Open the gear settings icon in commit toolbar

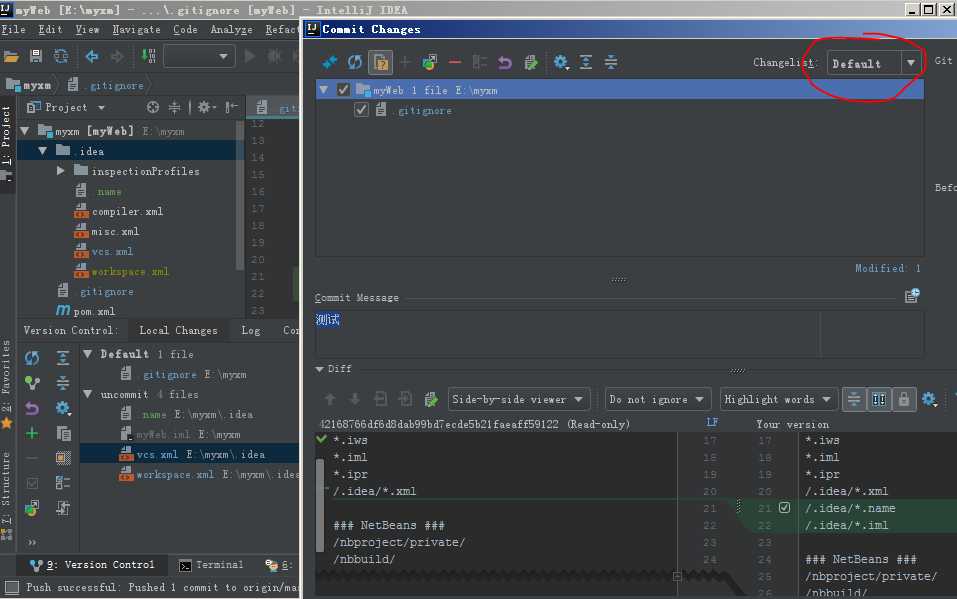point(561,62)
